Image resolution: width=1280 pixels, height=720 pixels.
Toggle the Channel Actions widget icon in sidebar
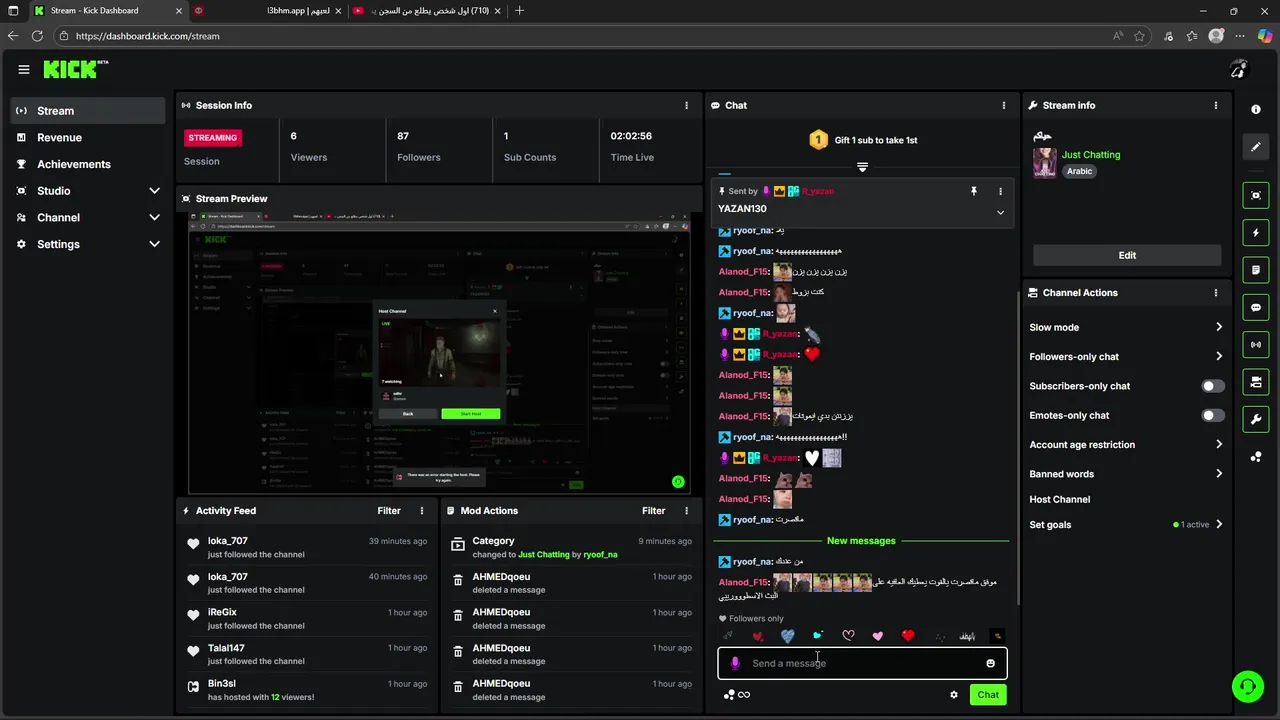pyautogui.click(x=1256, y=382)
